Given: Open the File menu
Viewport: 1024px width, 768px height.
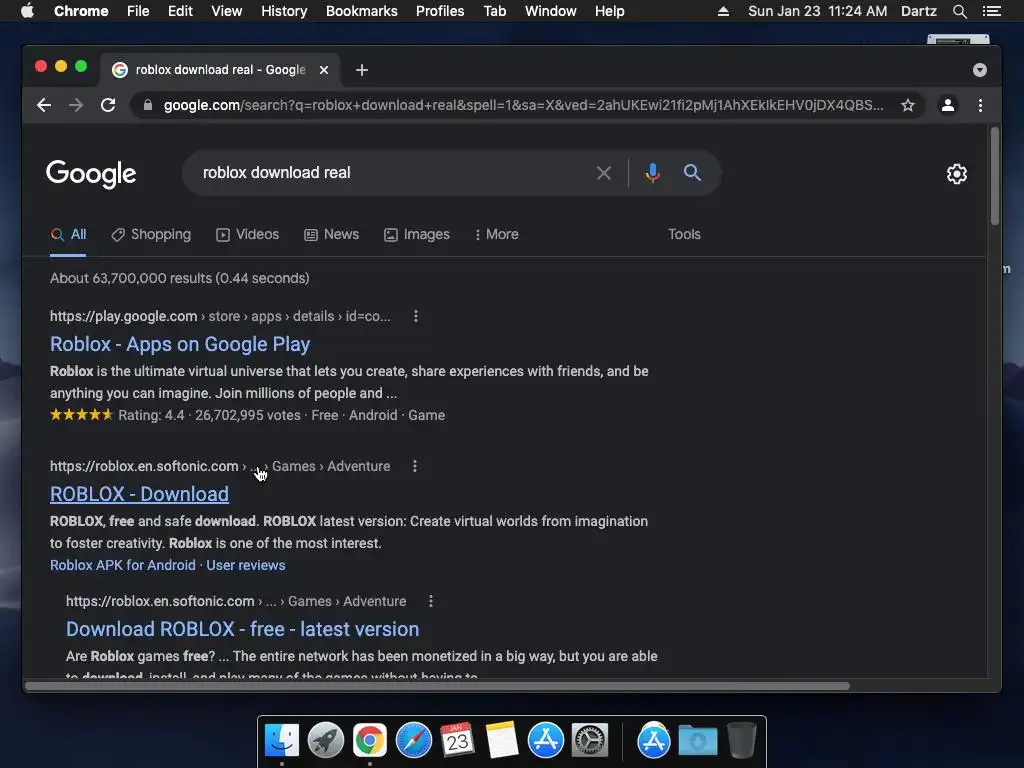Looking at the screenshot, I should pos(138,11).
